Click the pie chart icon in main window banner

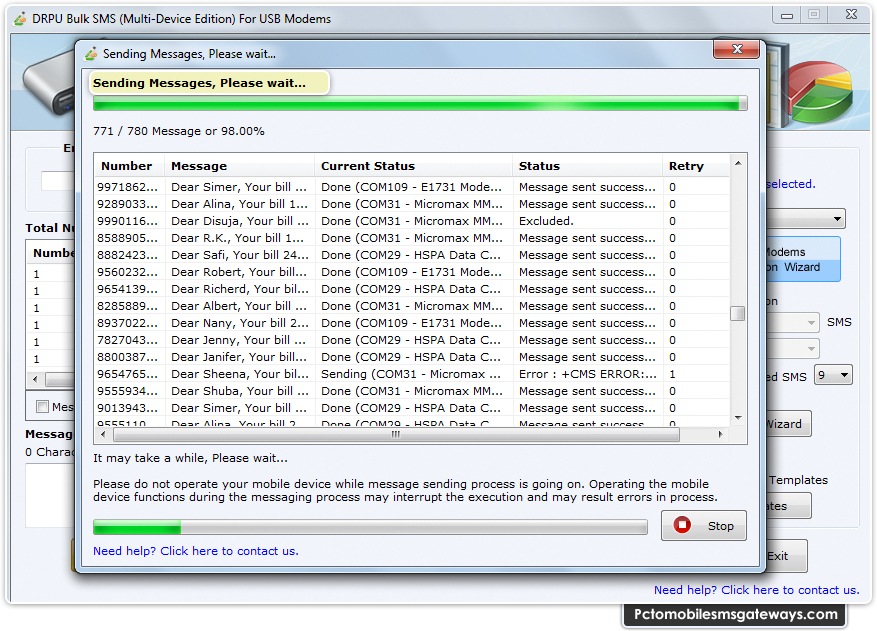[821, 91]
